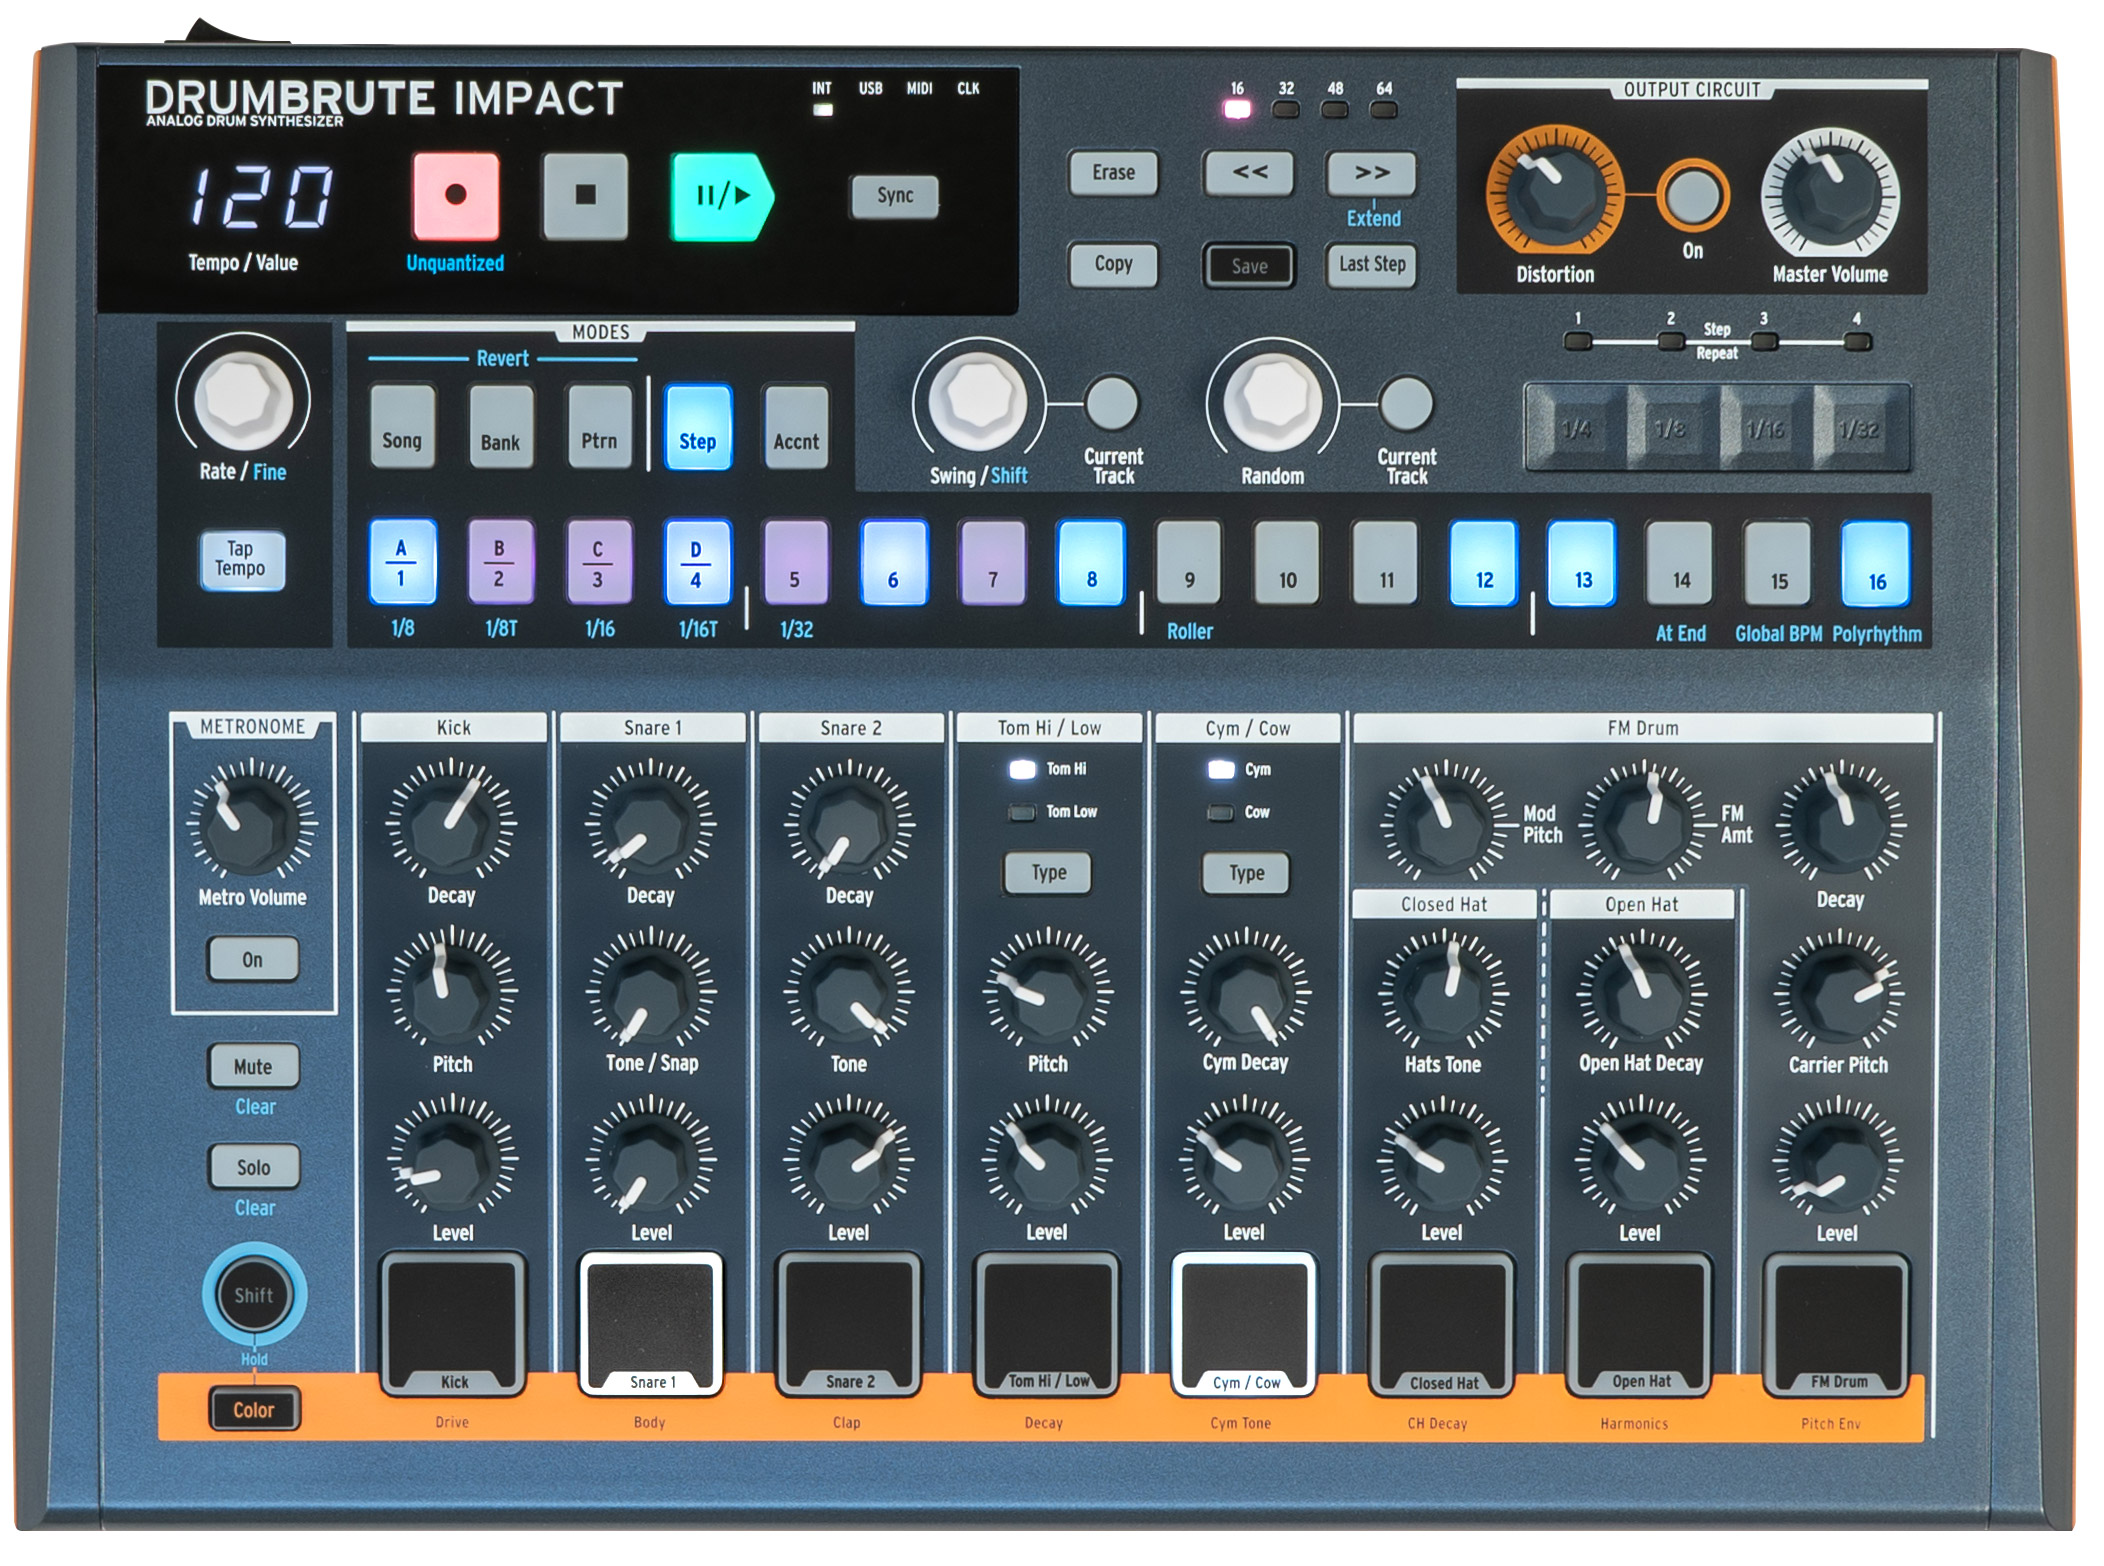Click the Kick Decay knob
The height and width of the screenshot is (1566, 2104).
tap(452, 823)
